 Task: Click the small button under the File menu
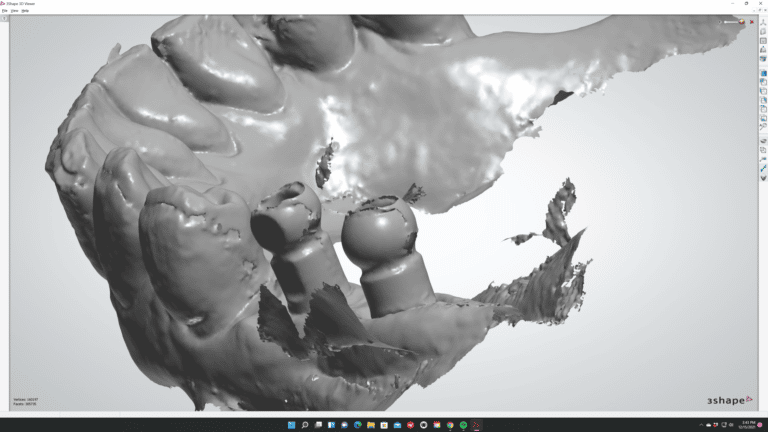click(x=4, y=19)
